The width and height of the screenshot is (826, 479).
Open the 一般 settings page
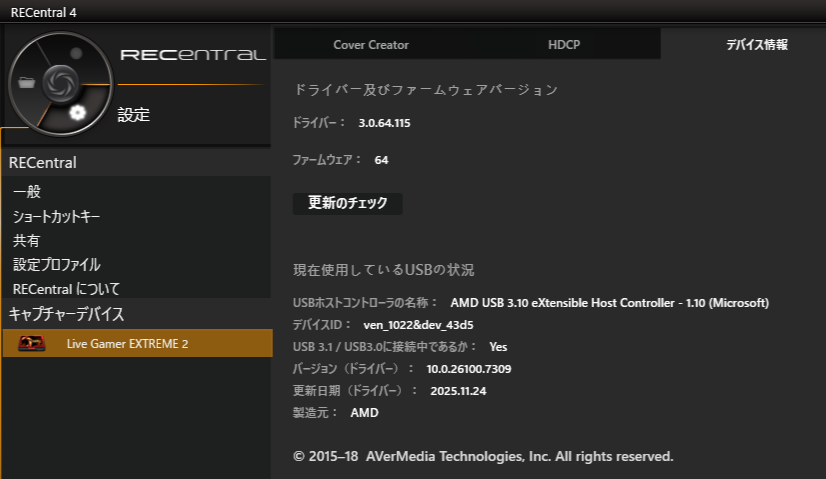(27, 191)
